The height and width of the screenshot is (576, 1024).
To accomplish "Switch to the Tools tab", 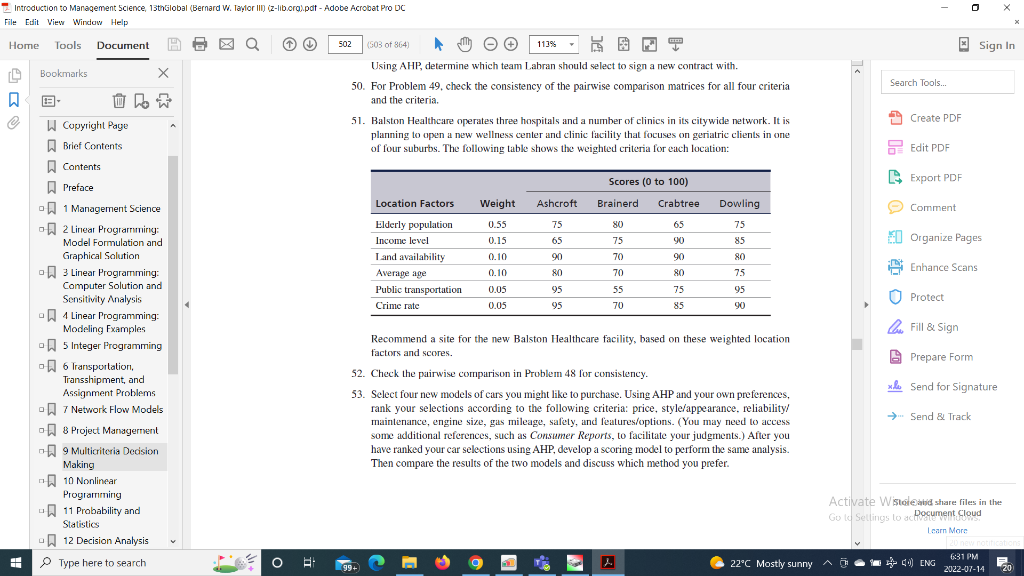I will [66, 45].
